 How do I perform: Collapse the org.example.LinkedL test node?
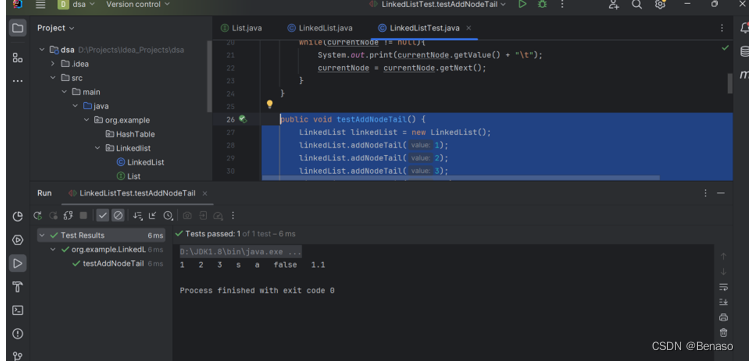[53, 249]
